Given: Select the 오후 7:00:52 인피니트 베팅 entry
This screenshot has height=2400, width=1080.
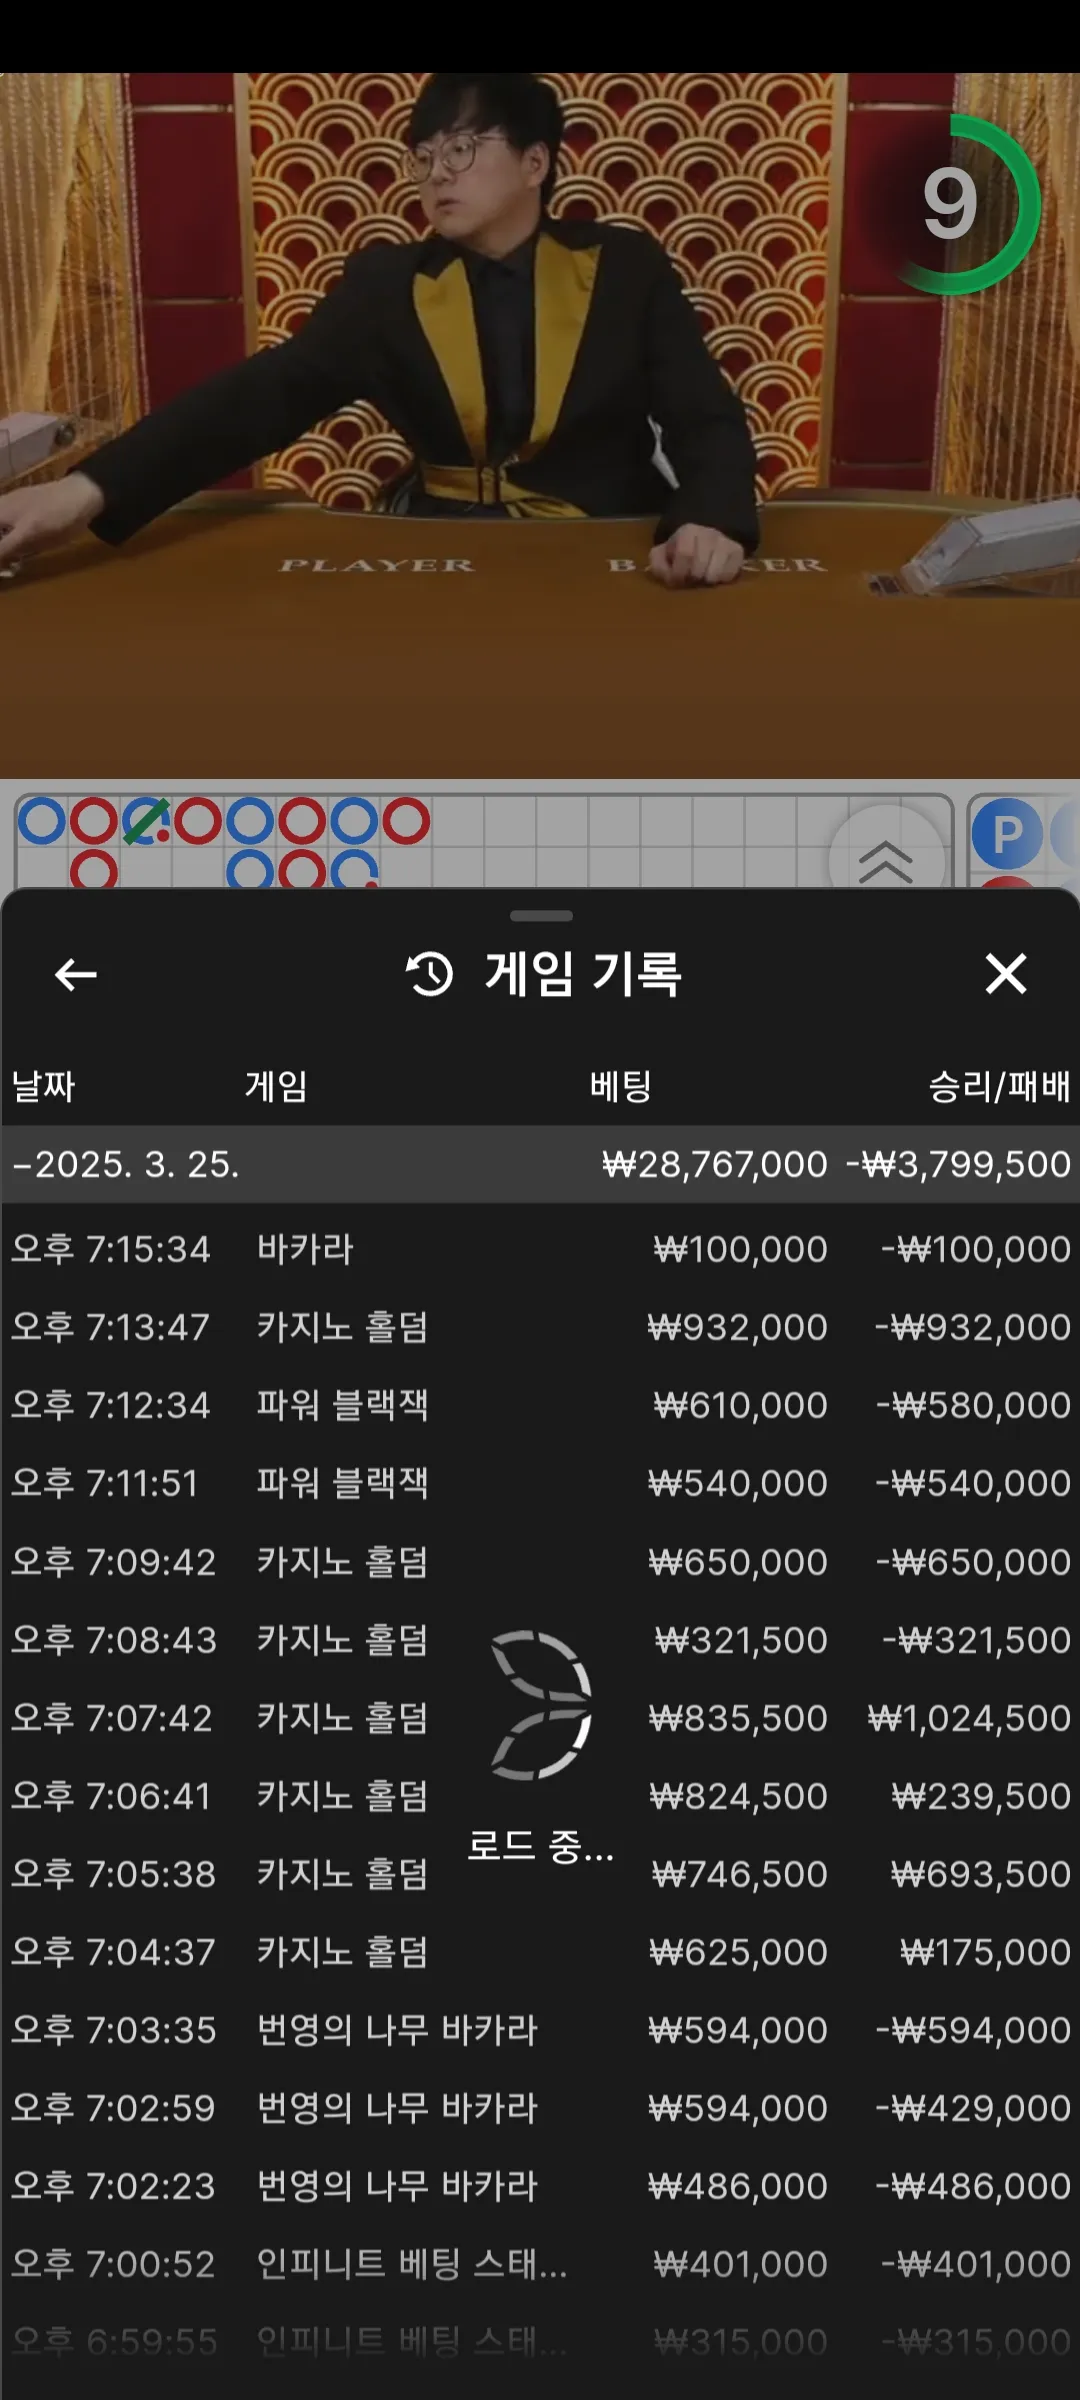Looking at the screenshot, I should coord(540,2264).
